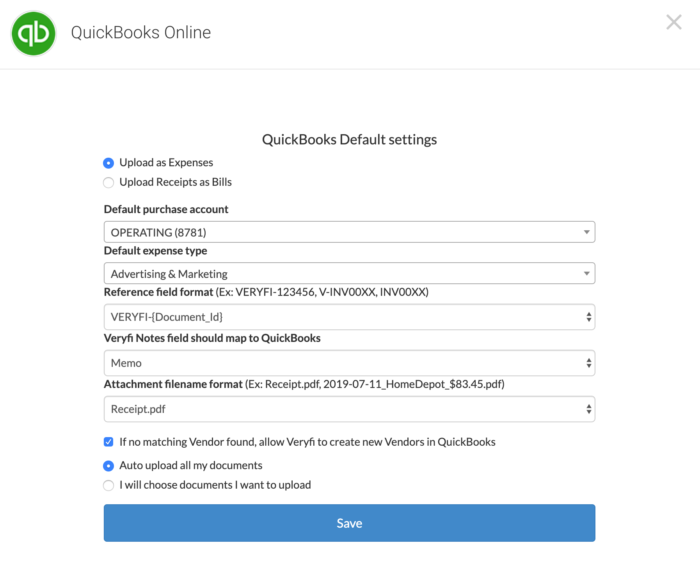Click the green QuickBooks logo icon

click(x=33, y=33)
